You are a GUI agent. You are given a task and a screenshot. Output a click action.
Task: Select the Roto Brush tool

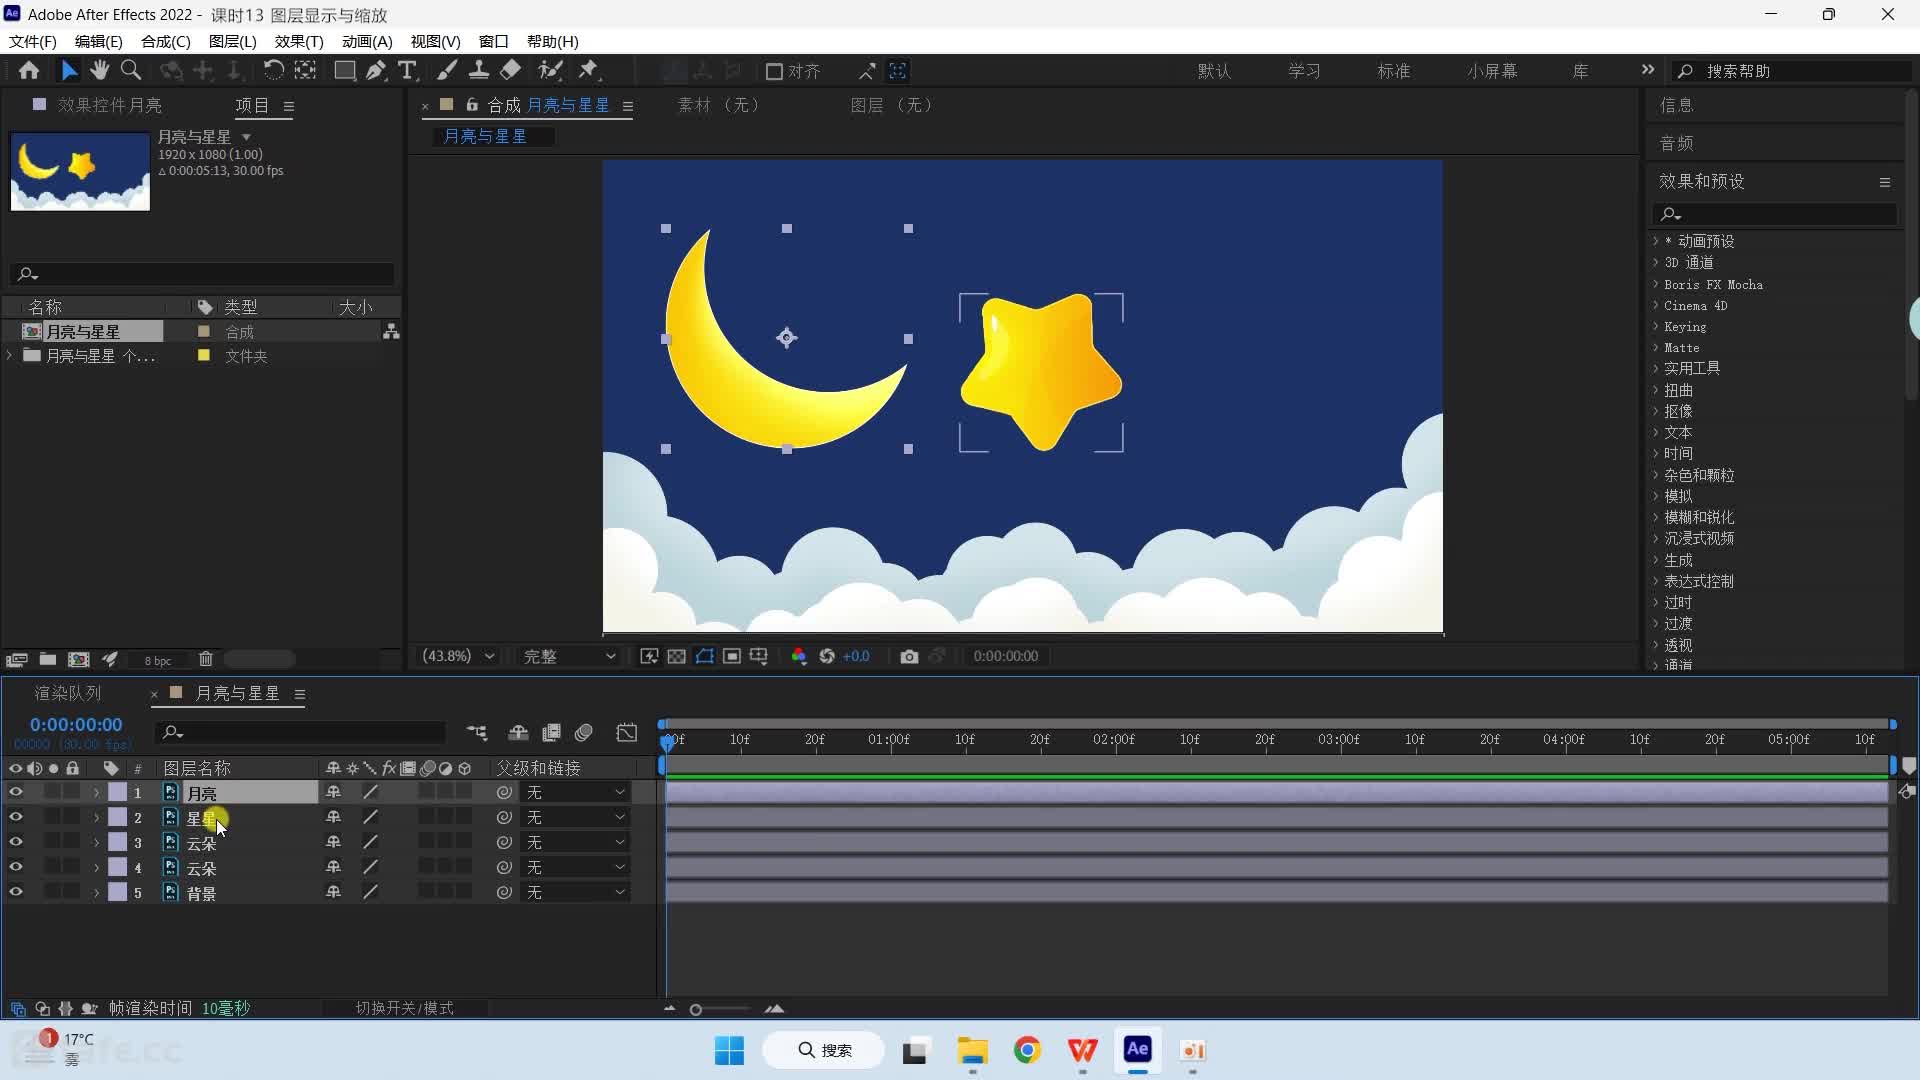[550, 71]
